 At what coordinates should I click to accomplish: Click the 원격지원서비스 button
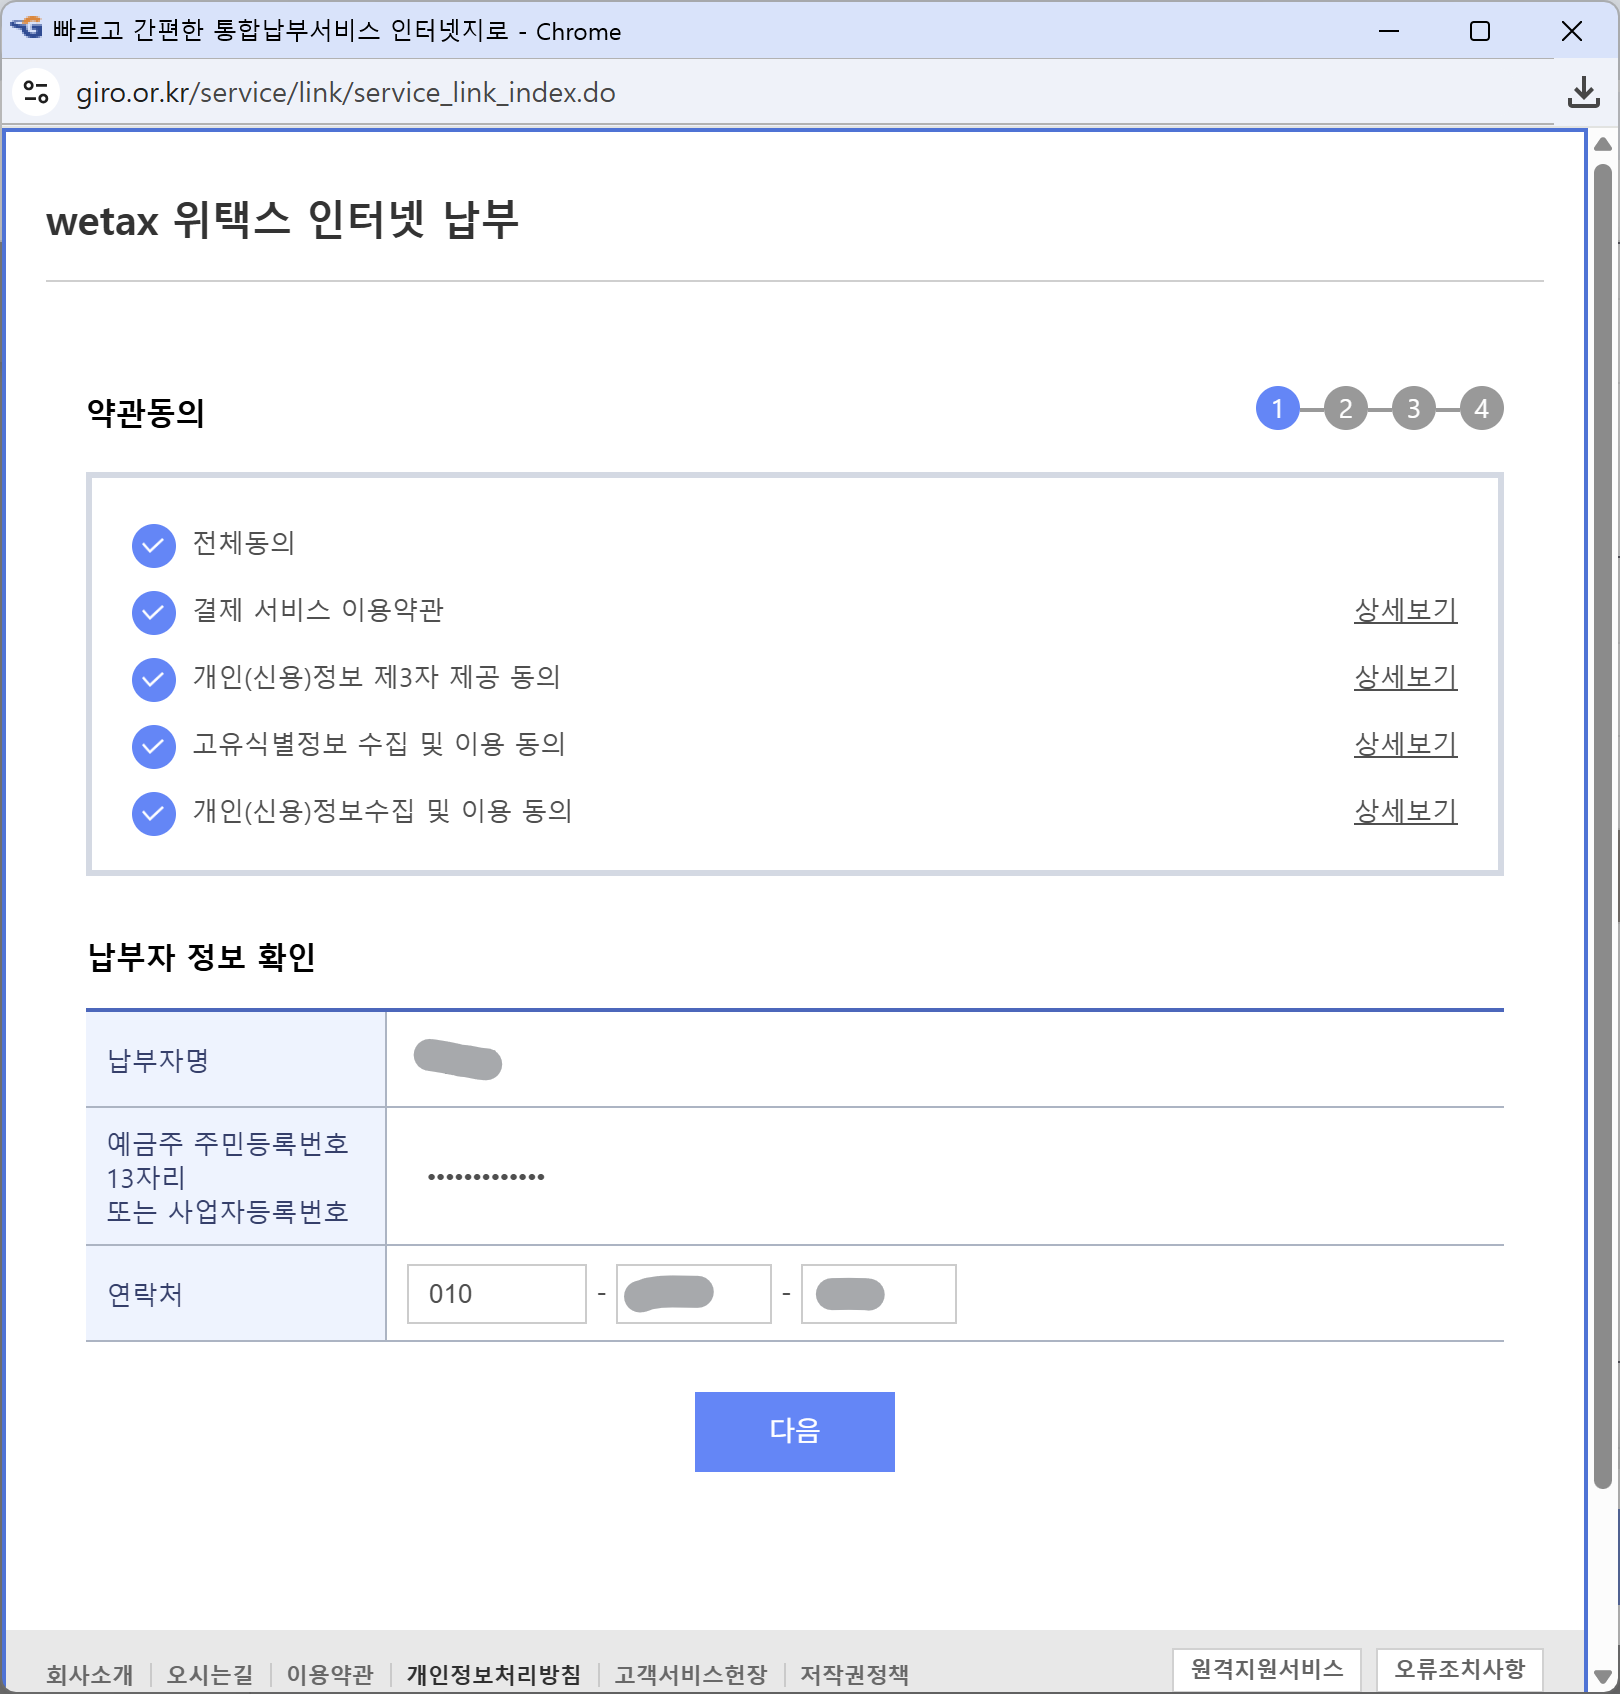1267,1669
